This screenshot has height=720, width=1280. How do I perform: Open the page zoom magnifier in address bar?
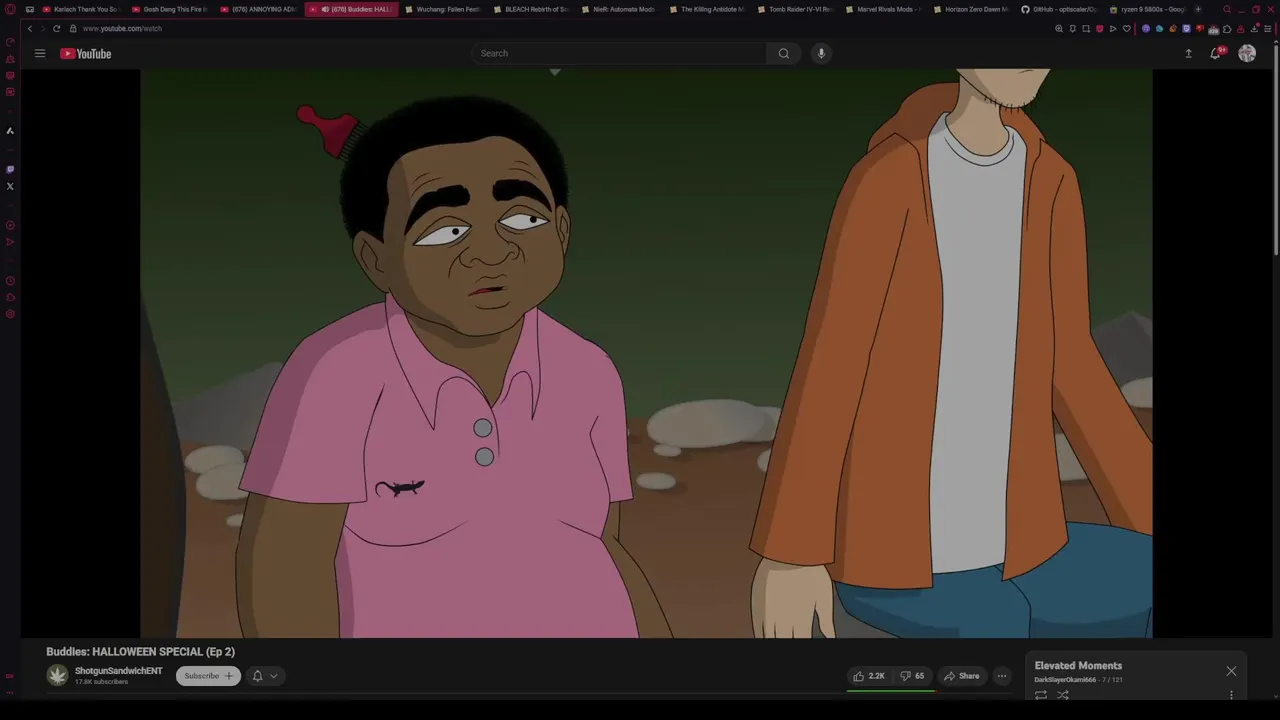coord(1059,29)
